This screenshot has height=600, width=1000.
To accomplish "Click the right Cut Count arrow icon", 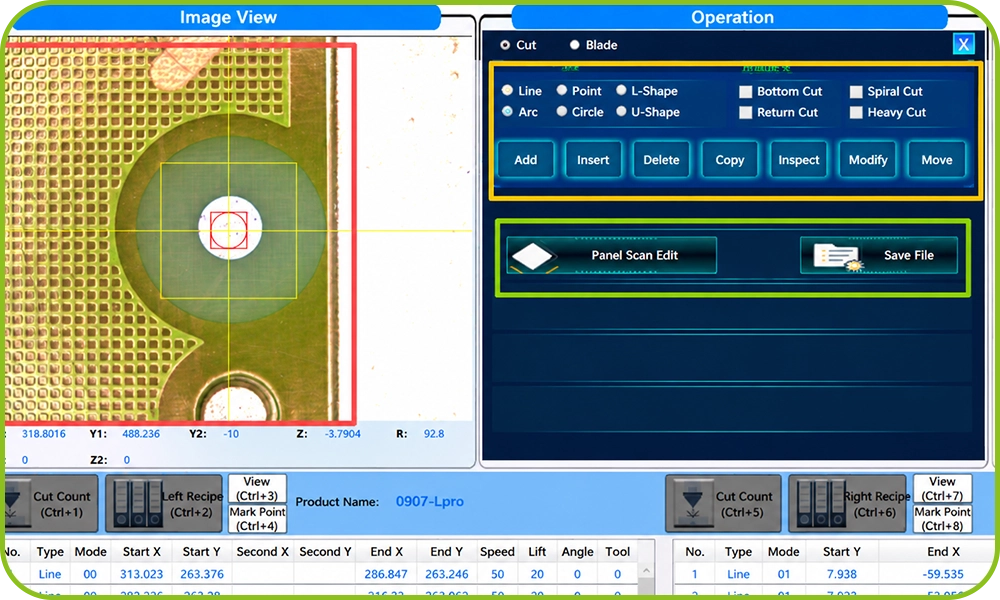I will pos(693,504).
